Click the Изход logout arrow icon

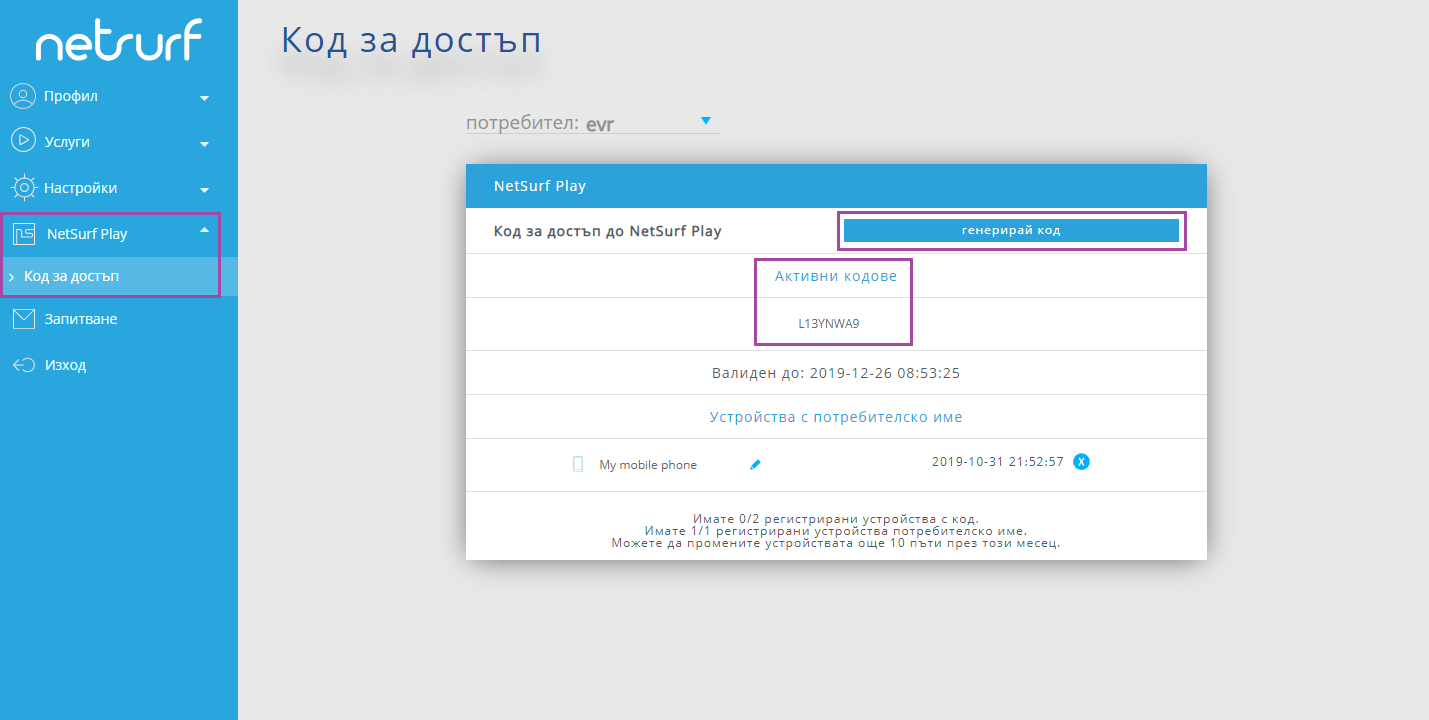[23, 365]
